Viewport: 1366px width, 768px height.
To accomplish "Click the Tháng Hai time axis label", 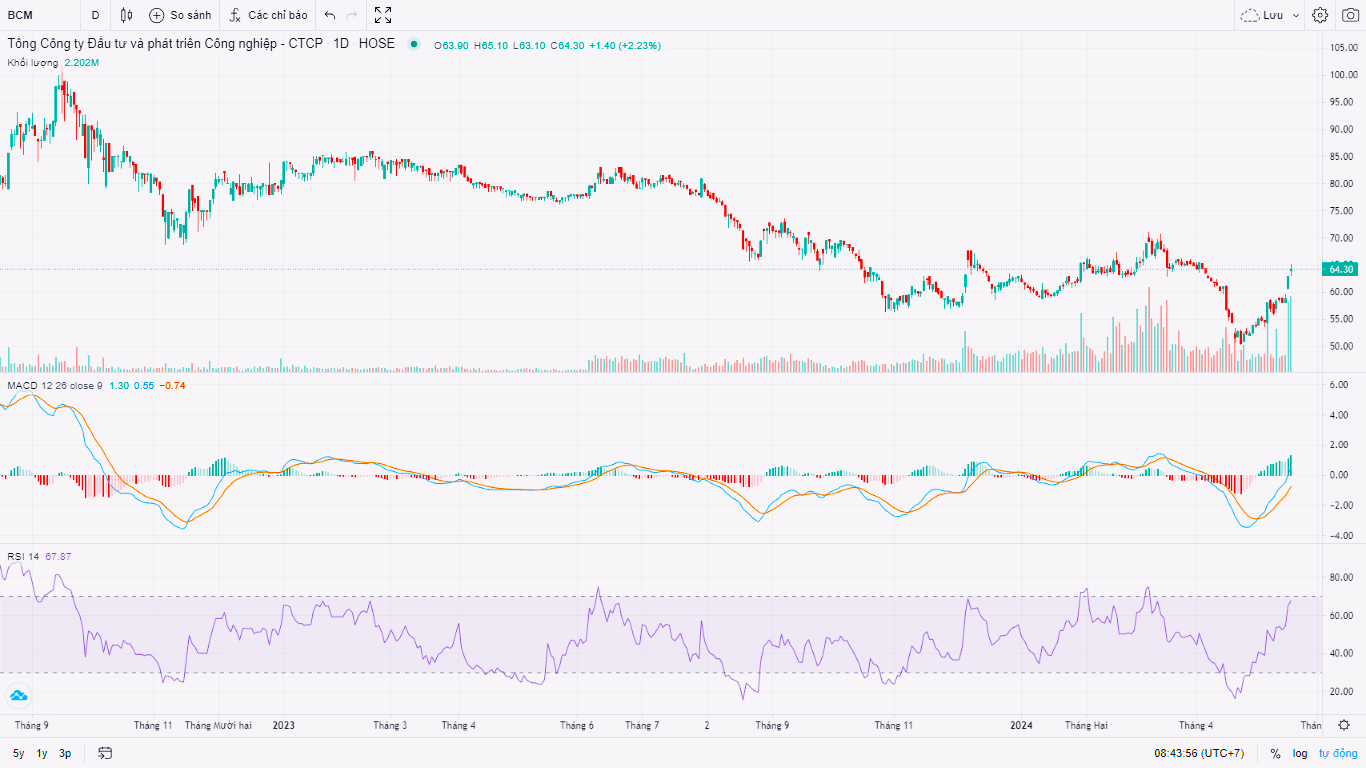I will tap(1086, 725).
